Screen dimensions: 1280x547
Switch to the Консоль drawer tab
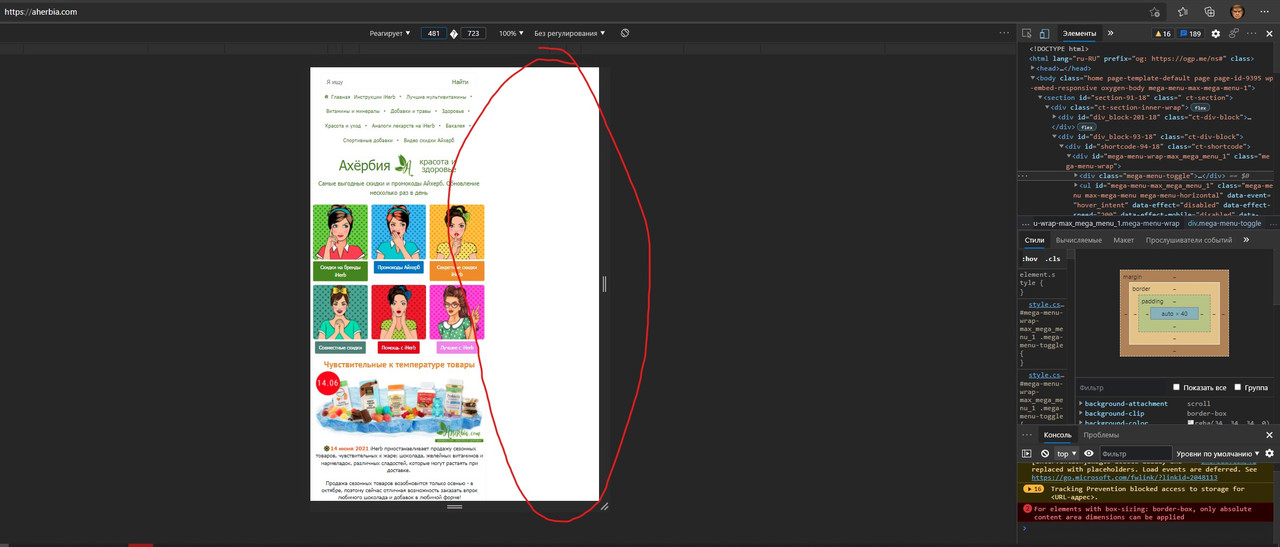(1058, 435)
